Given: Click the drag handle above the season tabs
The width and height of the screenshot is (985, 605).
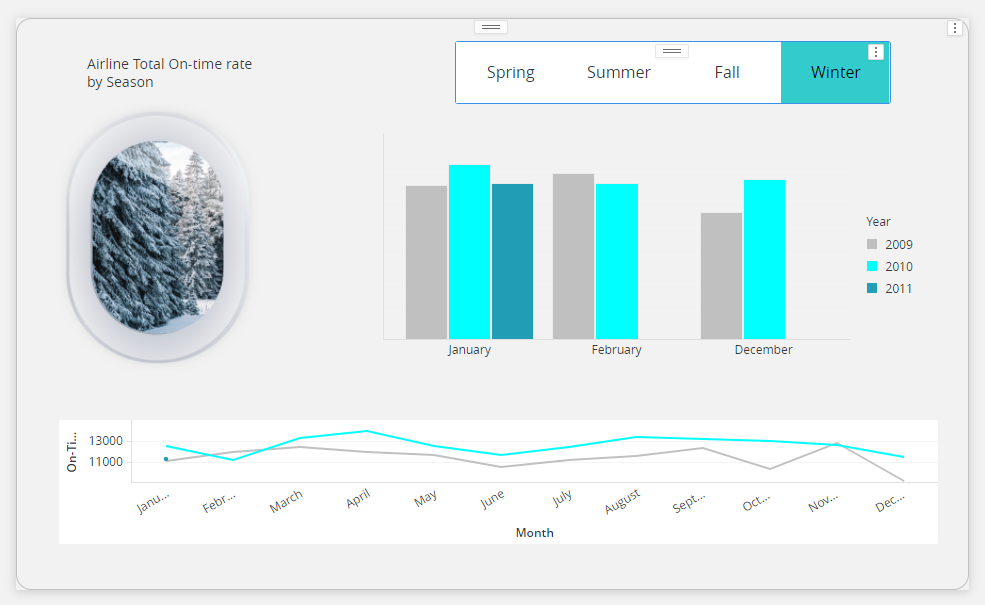Looking at the screenshot, I should [672, 51].
